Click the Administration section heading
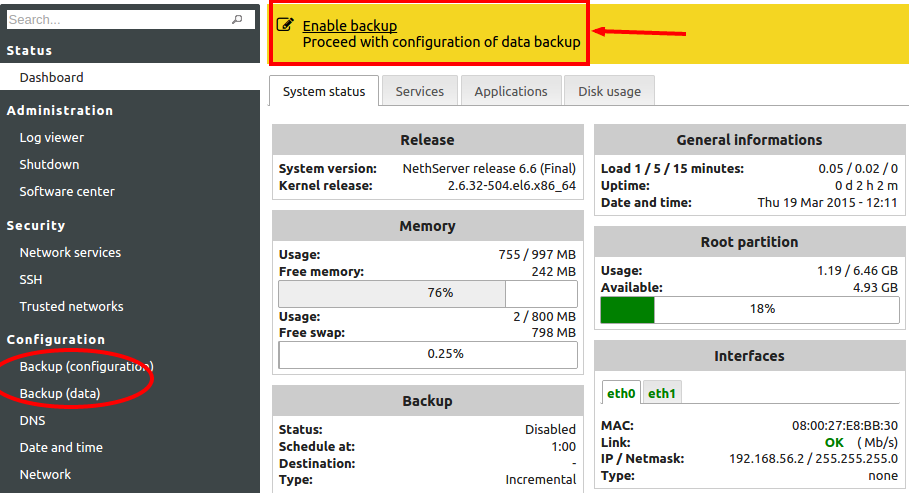This screenshot has width=909, height=493. point(60,110)
